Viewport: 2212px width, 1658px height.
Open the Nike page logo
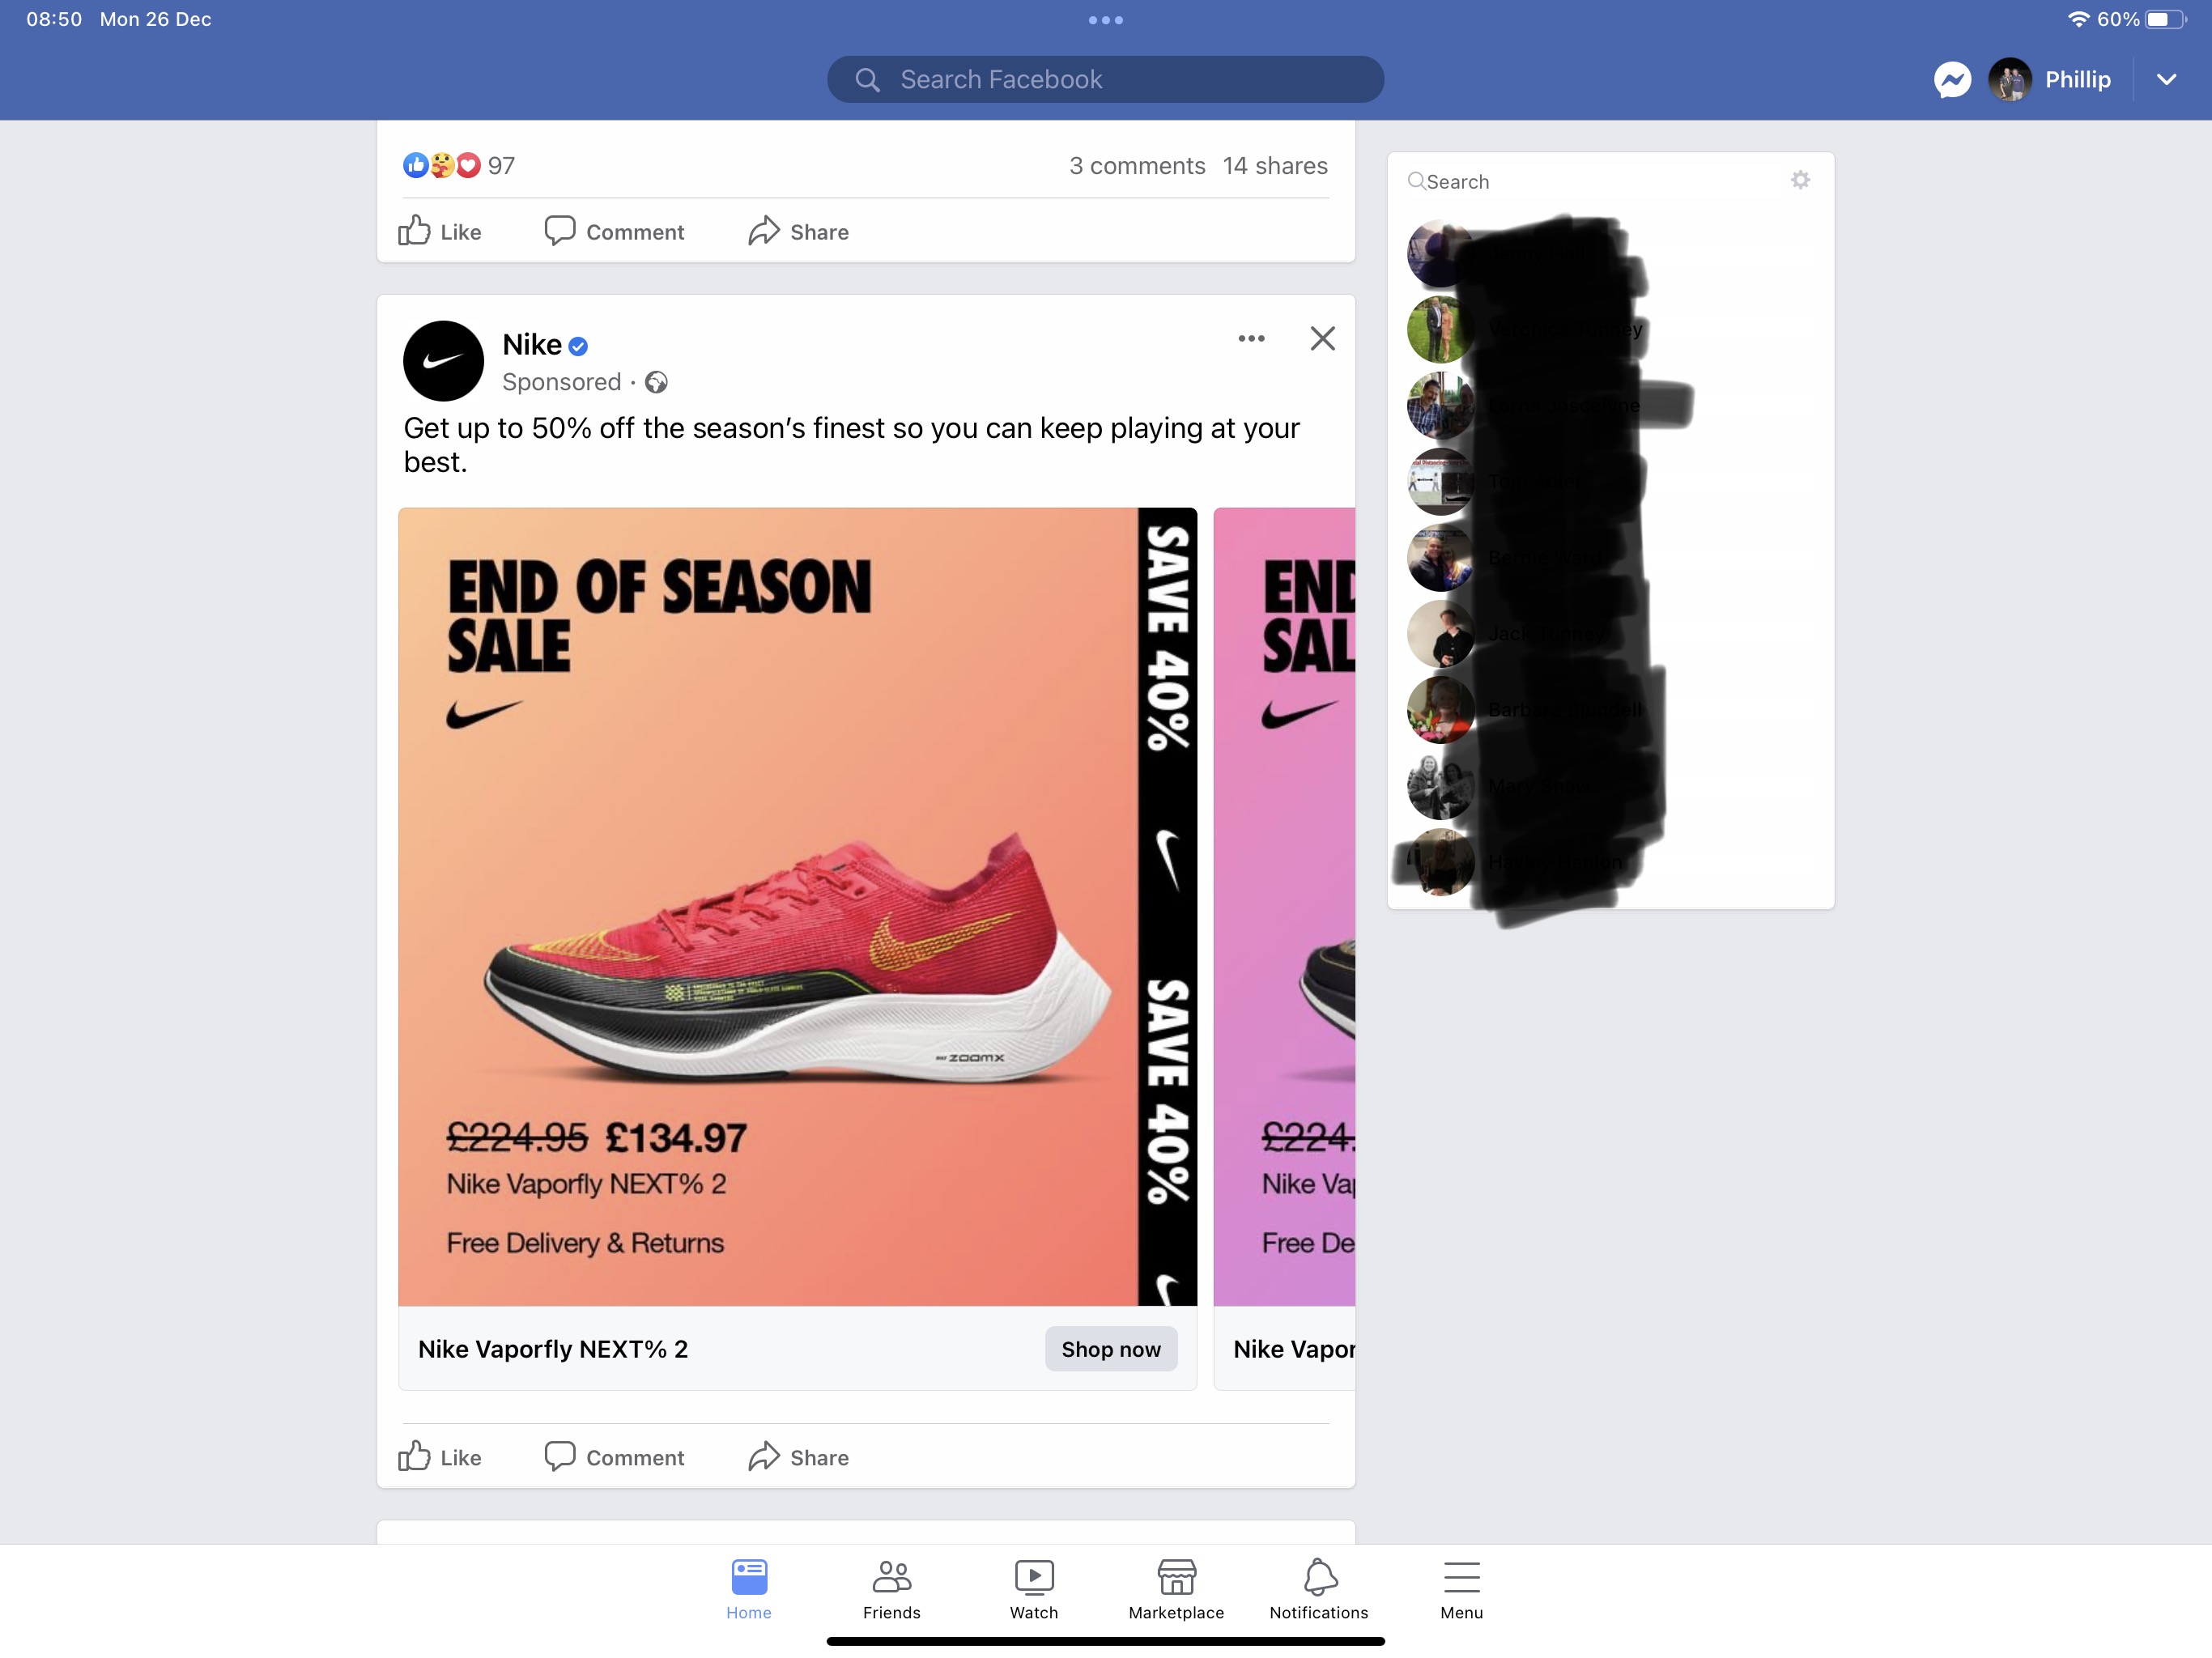click(443, 361)
